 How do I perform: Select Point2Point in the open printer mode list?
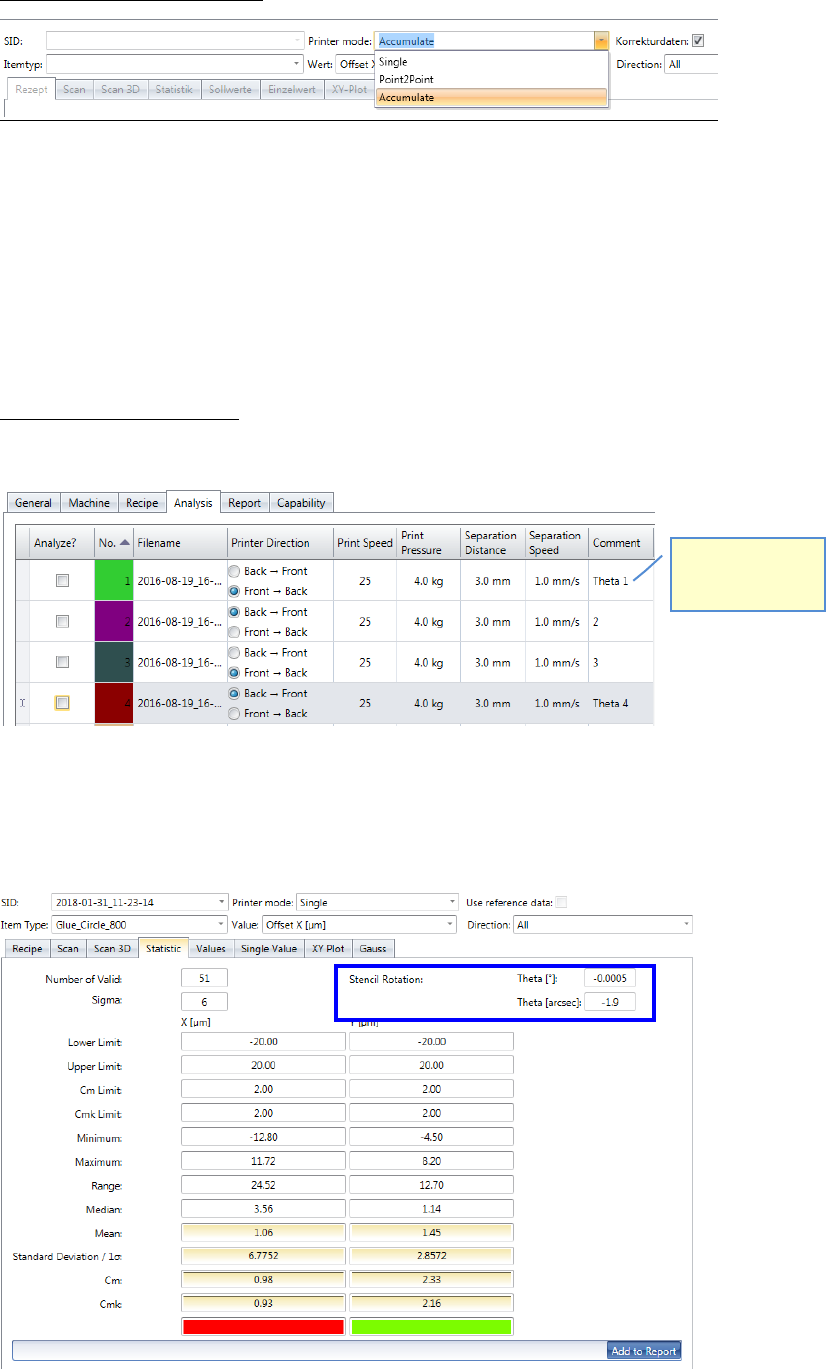406,79
